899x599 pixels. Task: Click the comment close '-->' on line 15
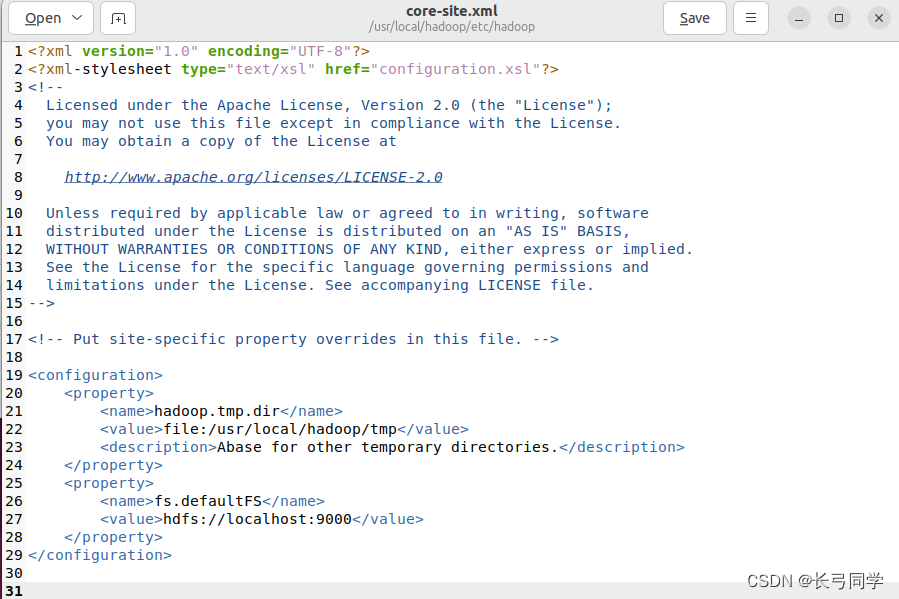click(x=42, y=303)
